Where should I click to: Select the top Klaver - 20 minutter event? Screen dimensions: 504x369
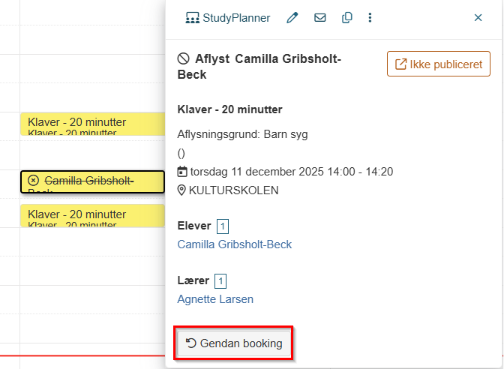coord(93,124)
